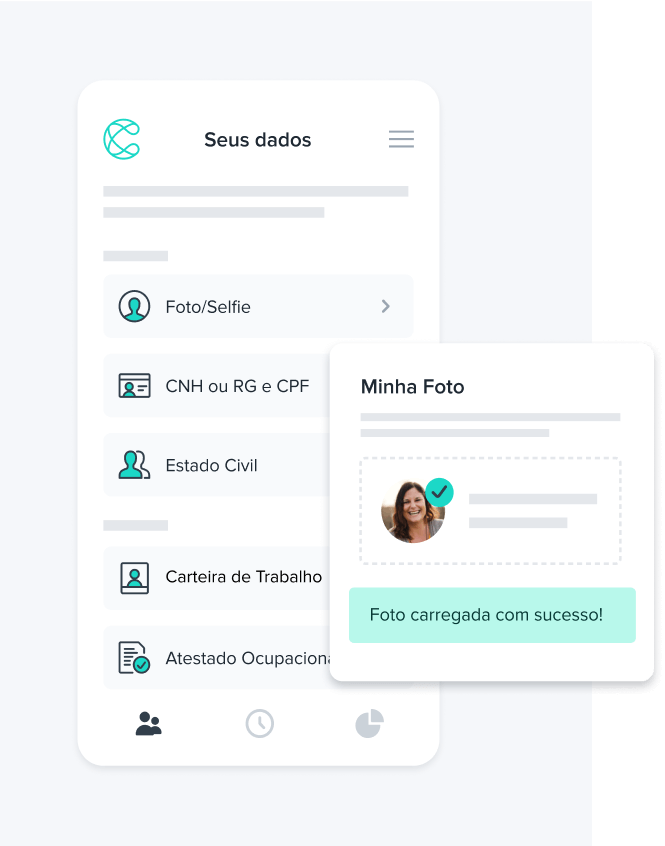
Task: Open Carteira de Trabalho entry
Action: [216, 578]
